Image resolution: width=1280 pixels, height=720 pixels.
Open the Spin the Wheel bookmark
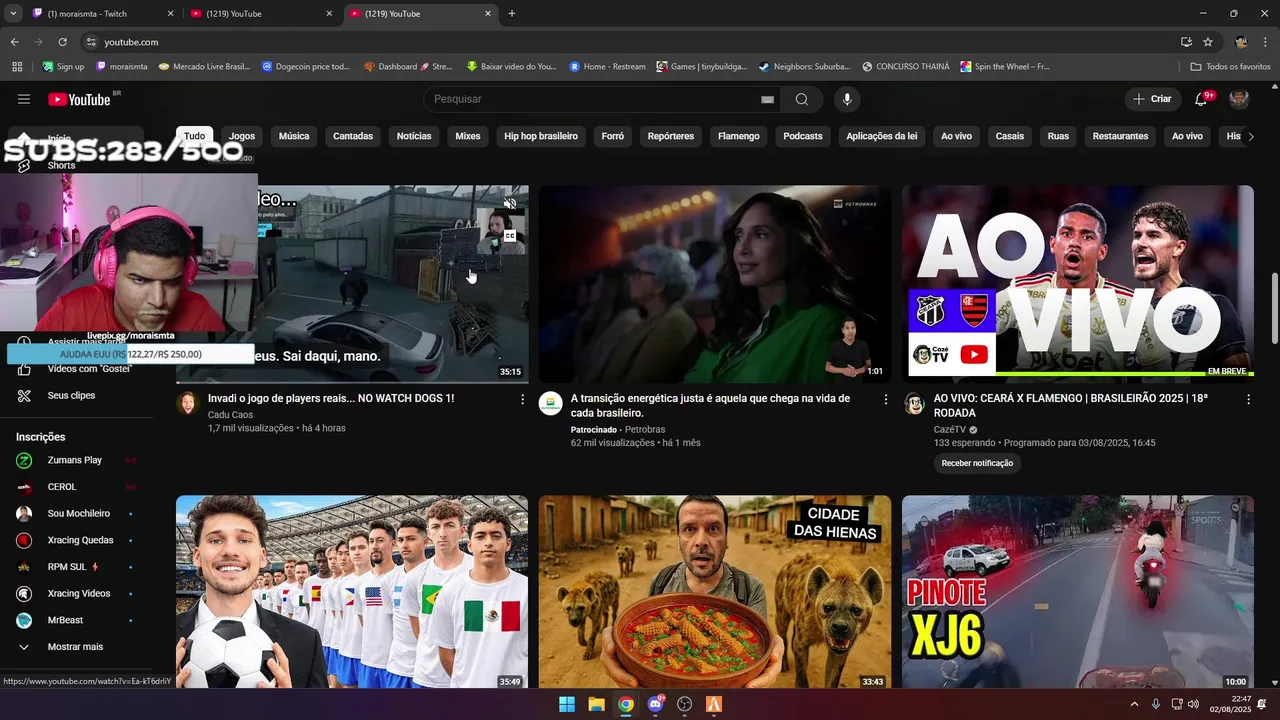(x=1005, y=67)
